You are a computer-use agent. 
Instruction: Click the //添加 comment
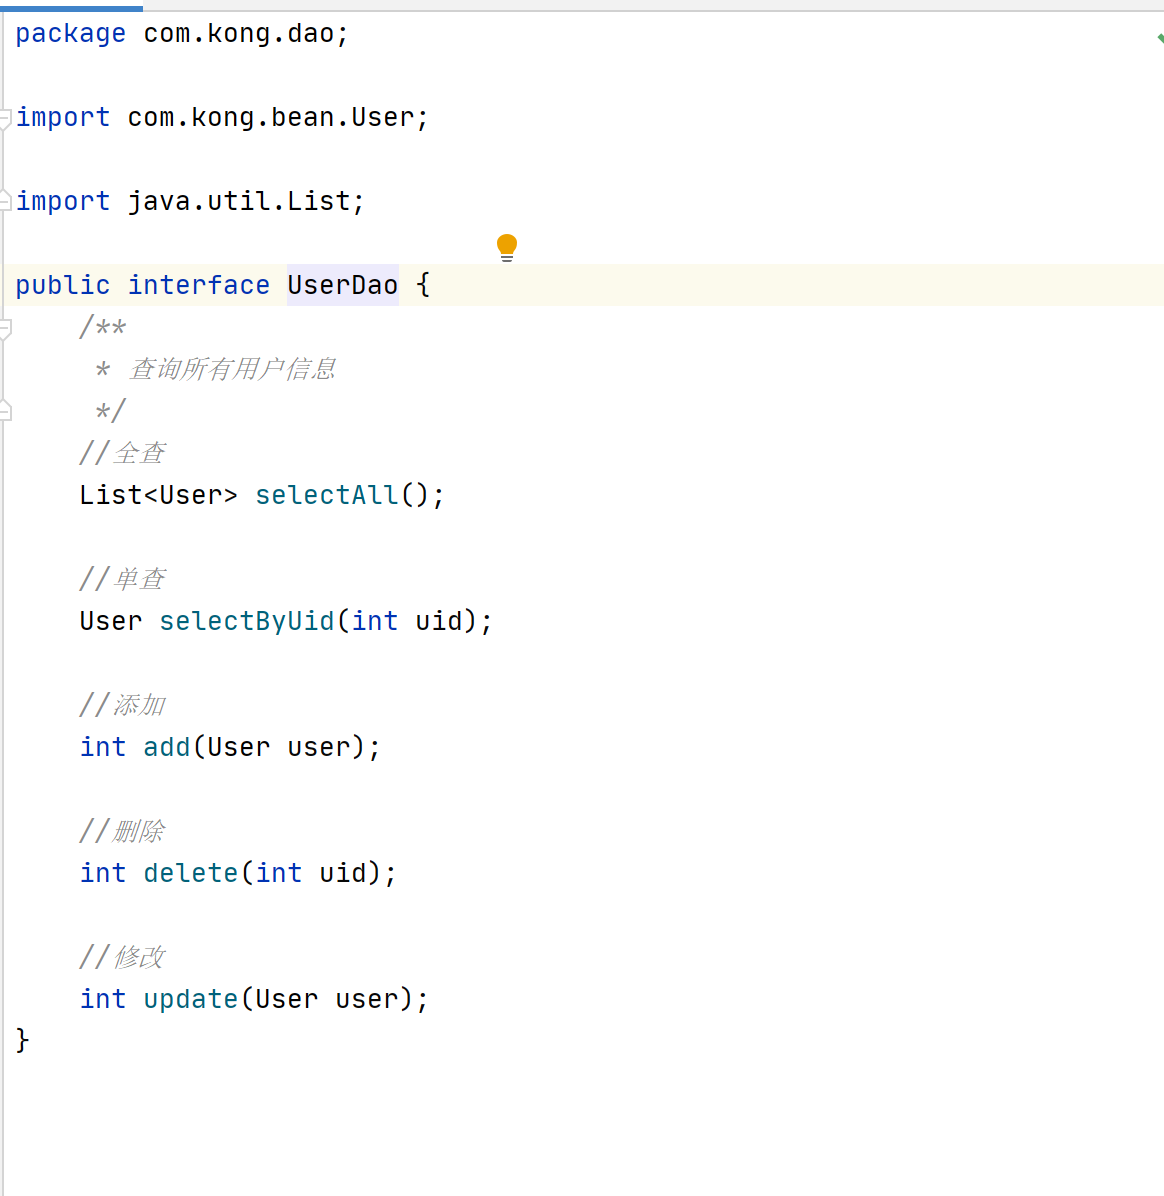point(122,705)
